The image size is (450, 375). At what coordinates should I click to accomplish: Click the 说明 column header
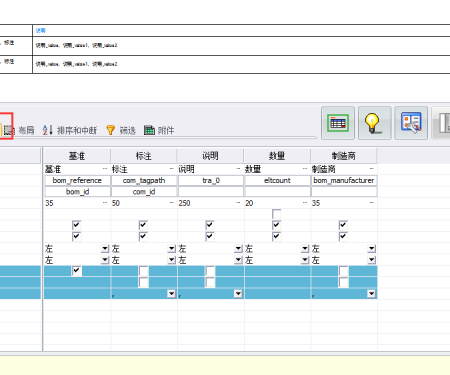pyautogui.click(x=210, y=156)
